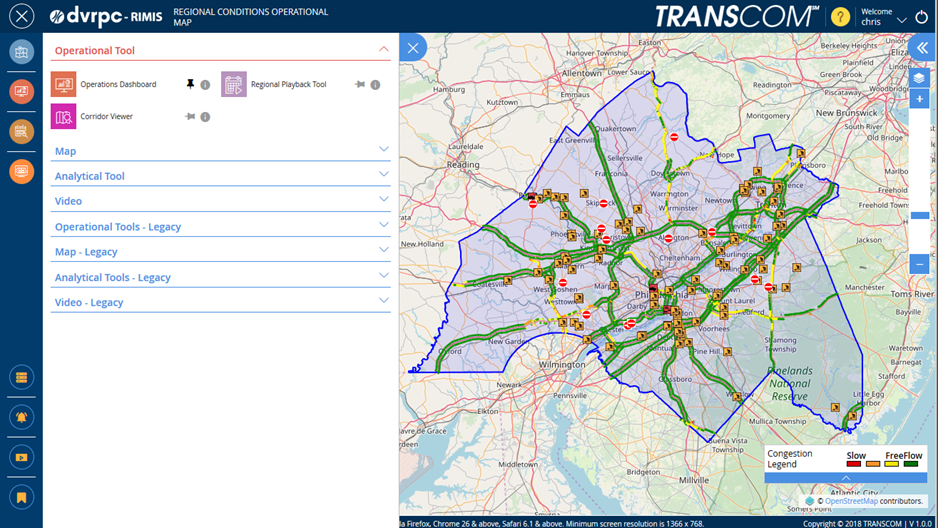Click the green FreeFlow legend swatch
The height and width of the screenshot is (528, 938).
pos(910,464)
